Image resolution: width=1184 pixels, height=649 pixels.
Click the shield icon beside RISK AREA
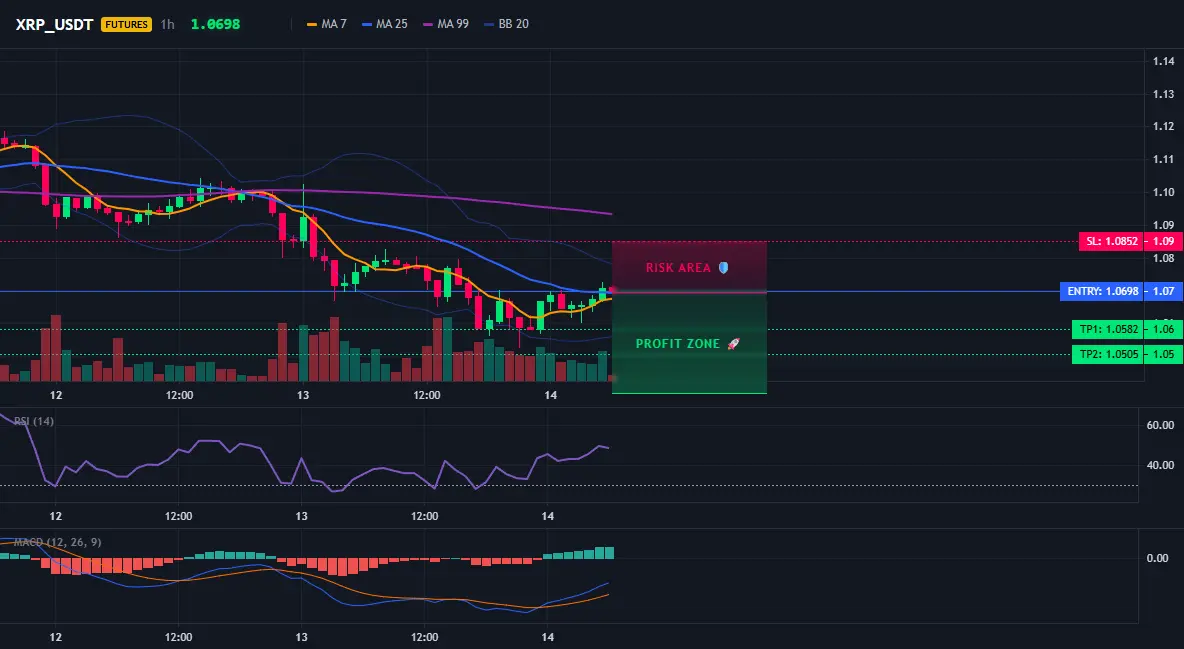click(x=723, y=267)
